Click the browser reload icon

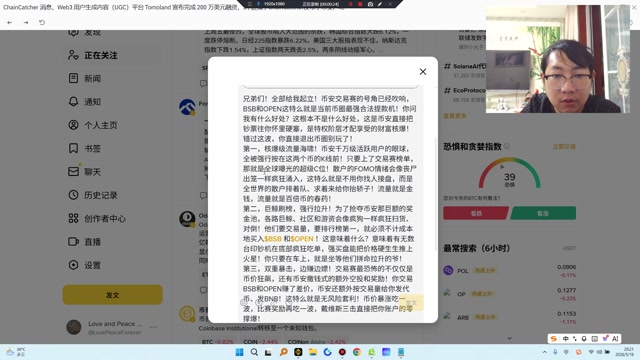pos(42,22)
